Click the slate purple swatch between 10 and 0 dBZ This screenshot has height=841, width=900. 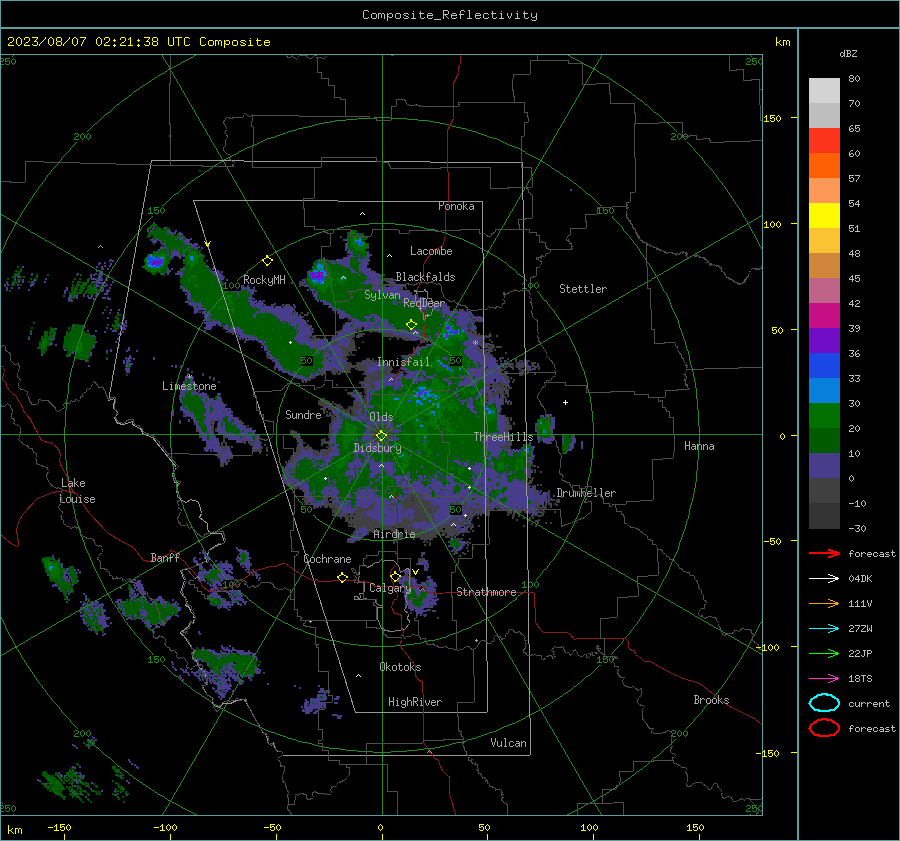824,465
